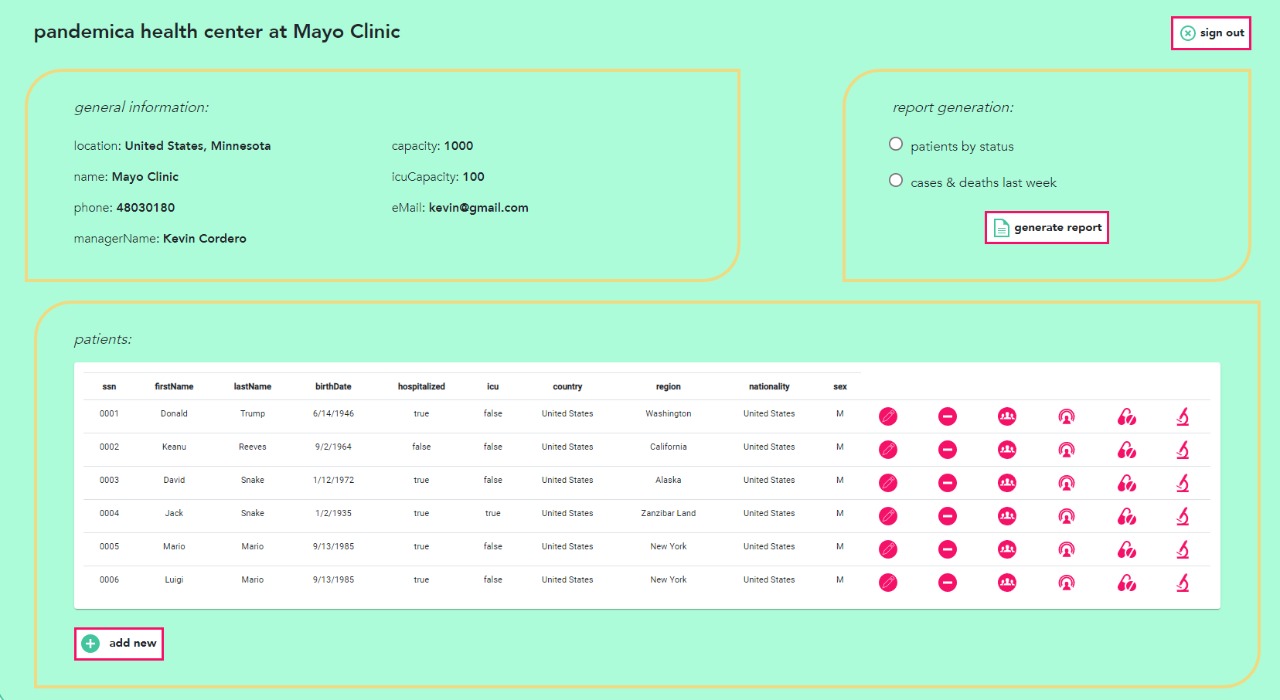Image resolution: width=1280 pixels, height=700 pixels.
Task: Open contacts group icon for David Snake
Action: [1007, 483]
